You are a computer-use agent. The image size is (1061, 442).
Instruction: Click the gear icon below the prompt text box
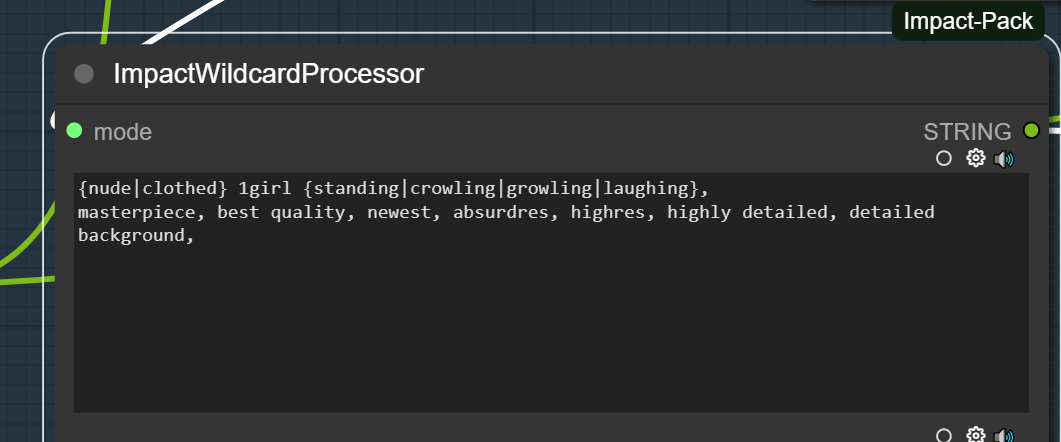975,435
